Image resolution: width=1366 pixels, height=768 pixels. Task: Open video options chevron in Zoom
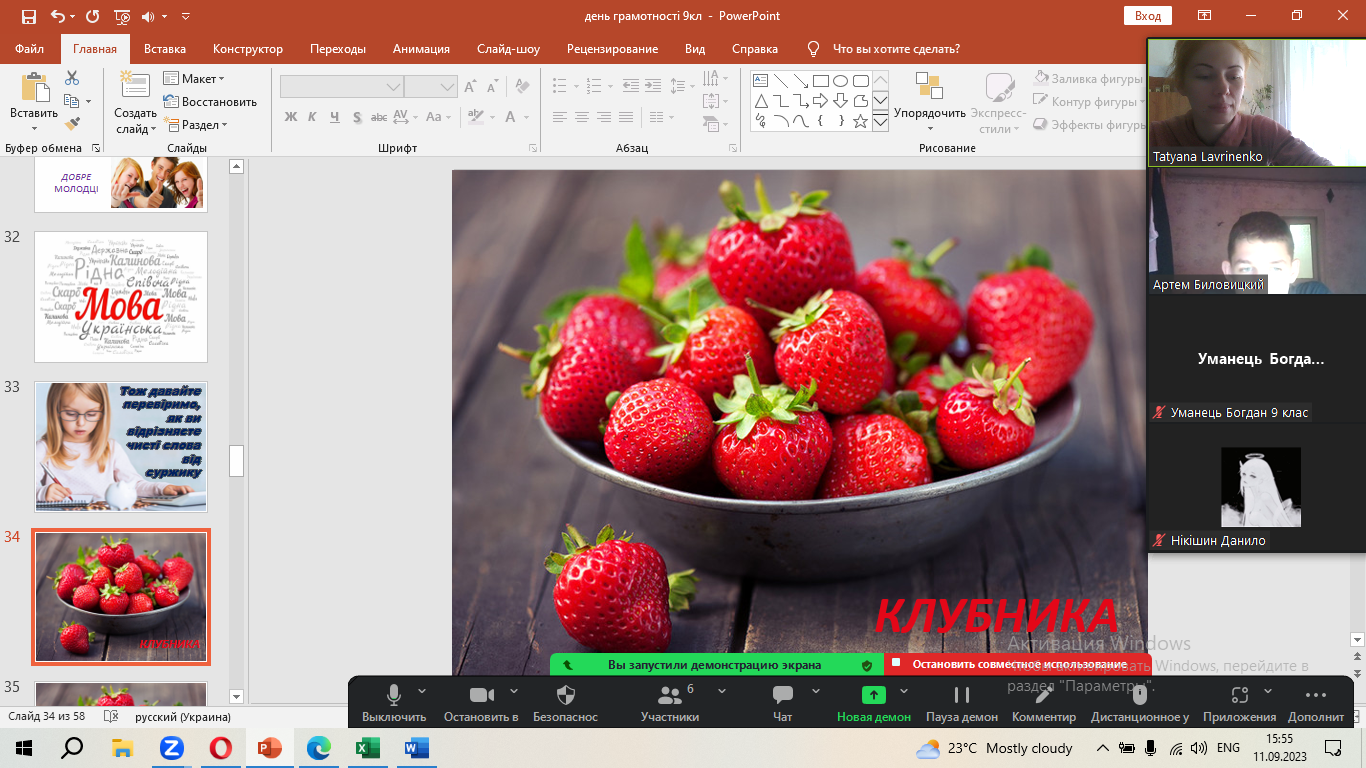(514, 690)
